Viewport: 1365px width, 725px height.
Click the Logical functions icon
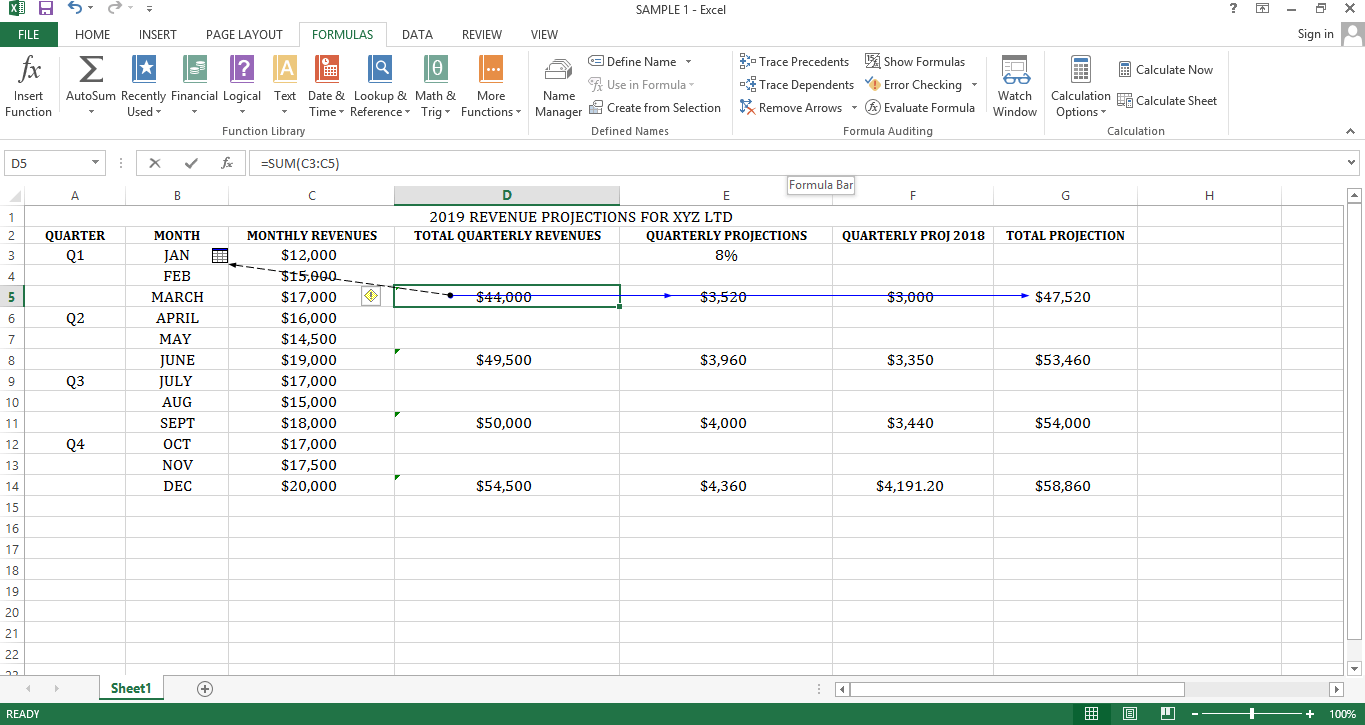(x=241, y=85)
